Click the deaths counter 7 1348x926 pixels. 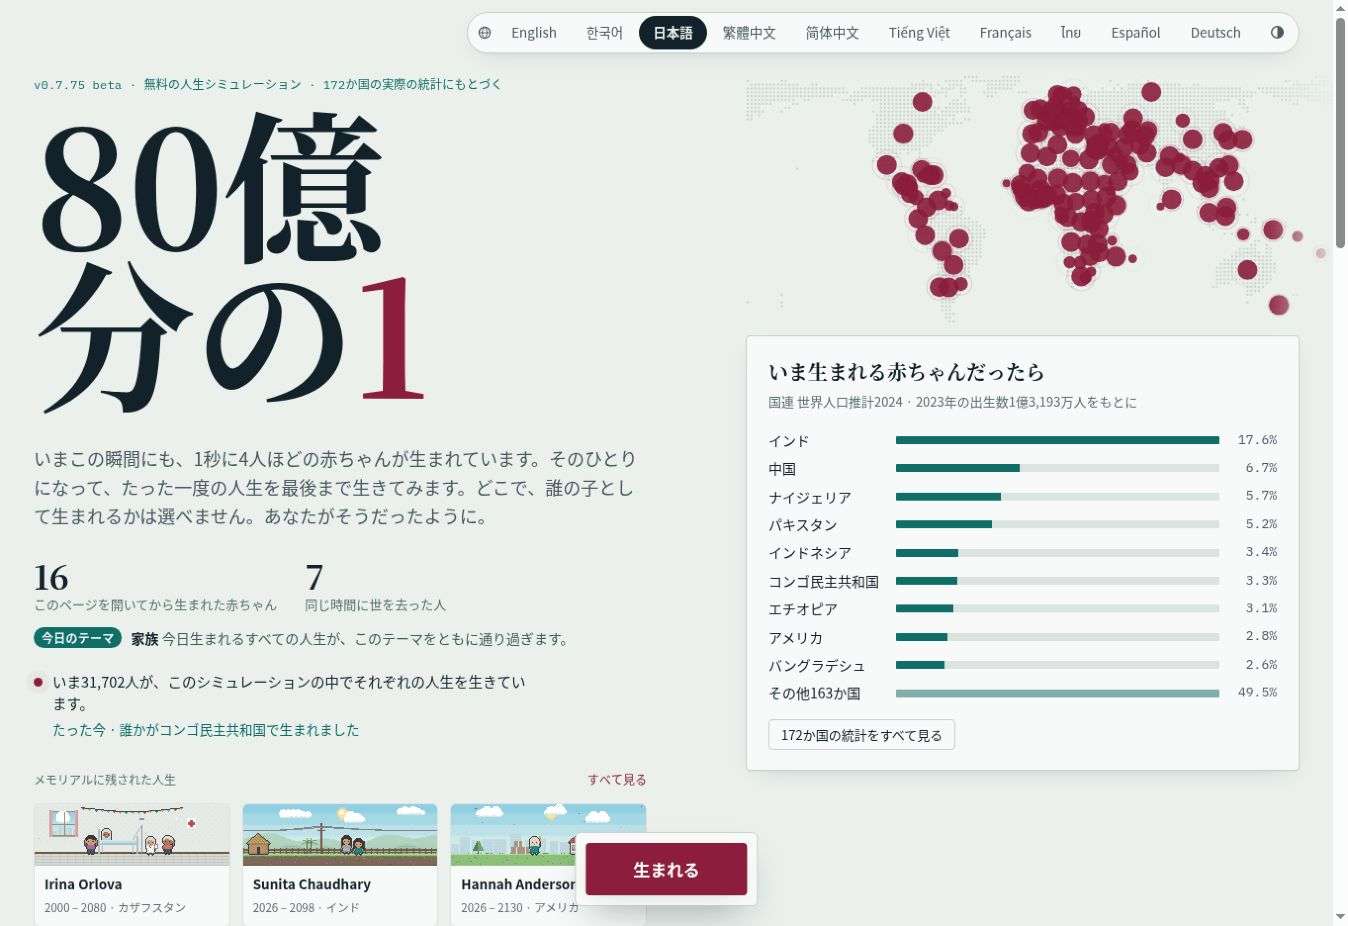pyautogui.click(x=314, y=578)
